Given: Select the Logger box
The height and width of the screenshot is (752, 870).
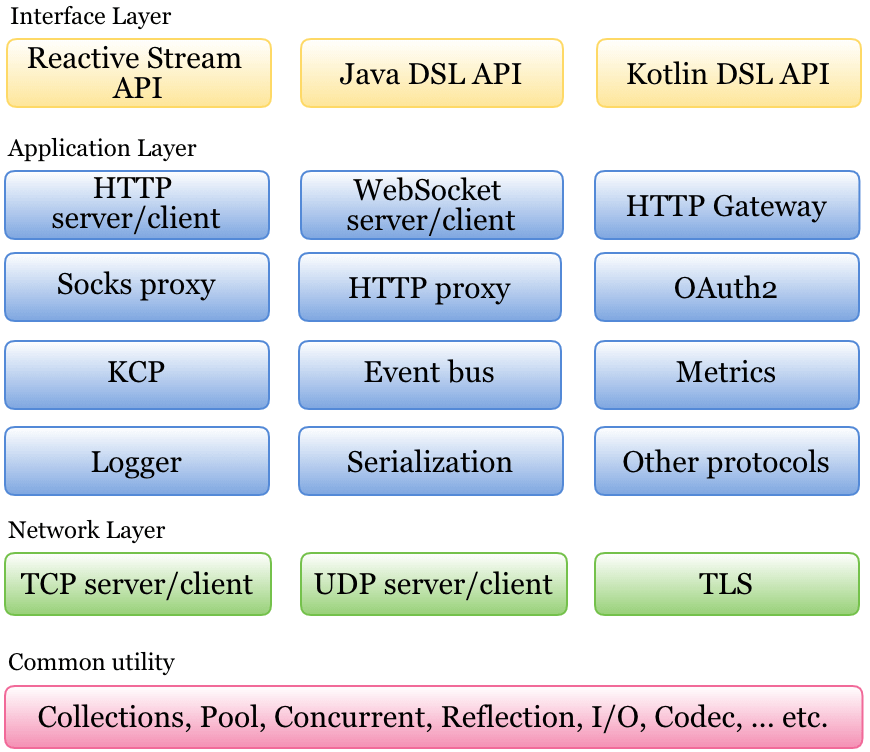Looking at the screenshot, I should pyautogui.click(x=137, y=461).
